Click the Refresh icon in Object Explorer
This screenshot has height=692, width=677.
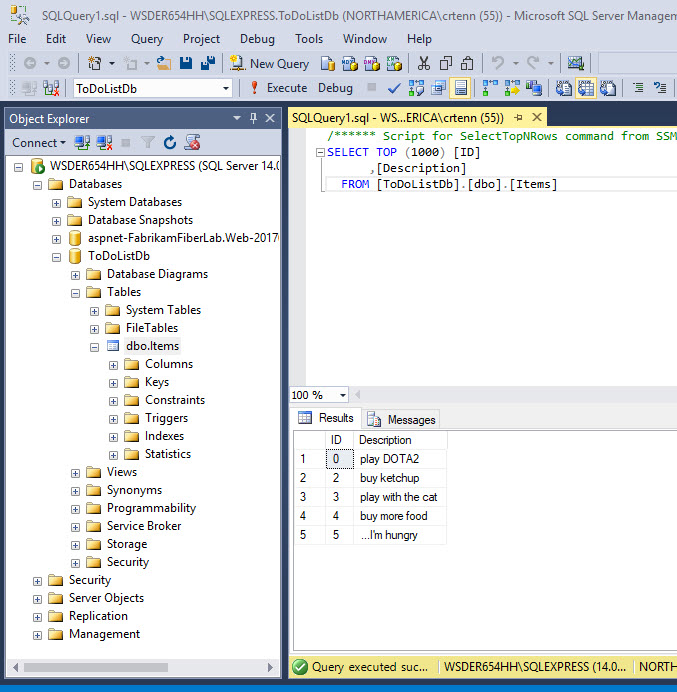click(x=170, y=143)
